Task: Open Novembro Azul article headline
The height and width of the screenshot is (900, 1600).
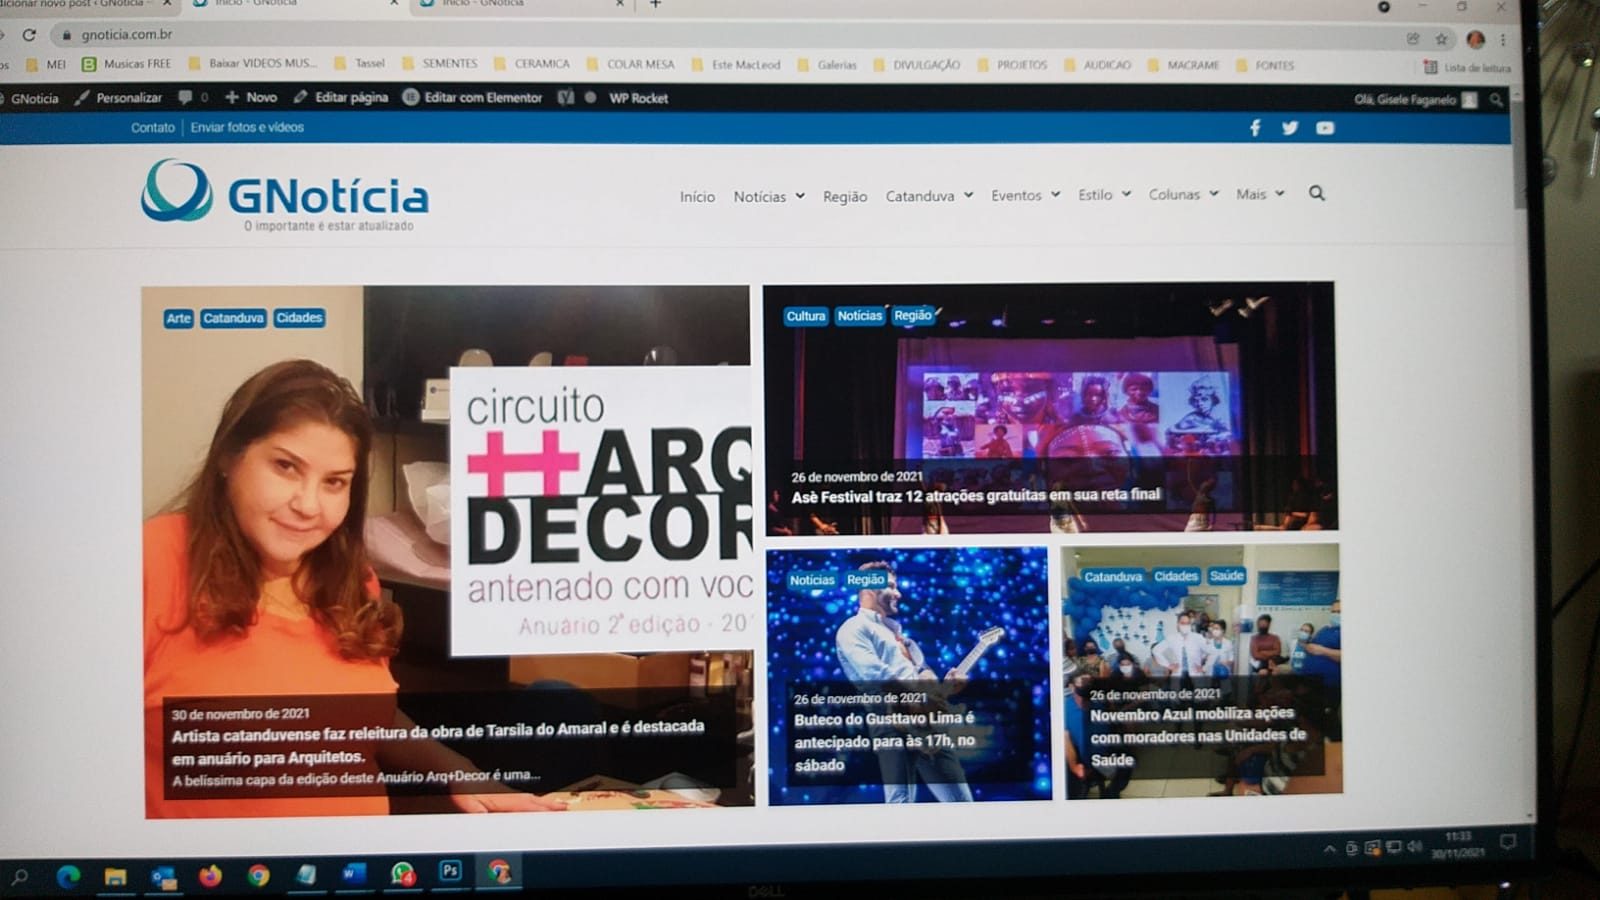Action: (x=1198, y=736)
